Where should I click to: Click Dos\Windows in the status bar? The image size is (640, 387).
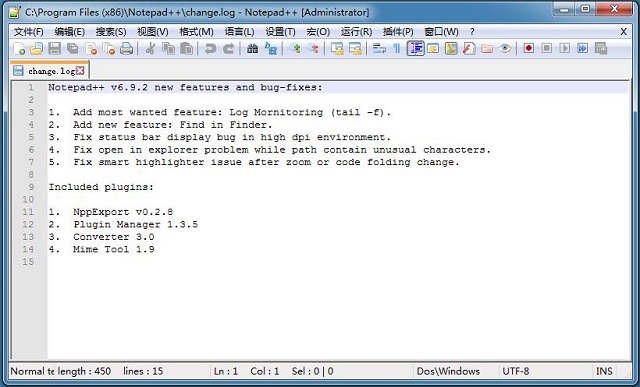tap(448, 371)
